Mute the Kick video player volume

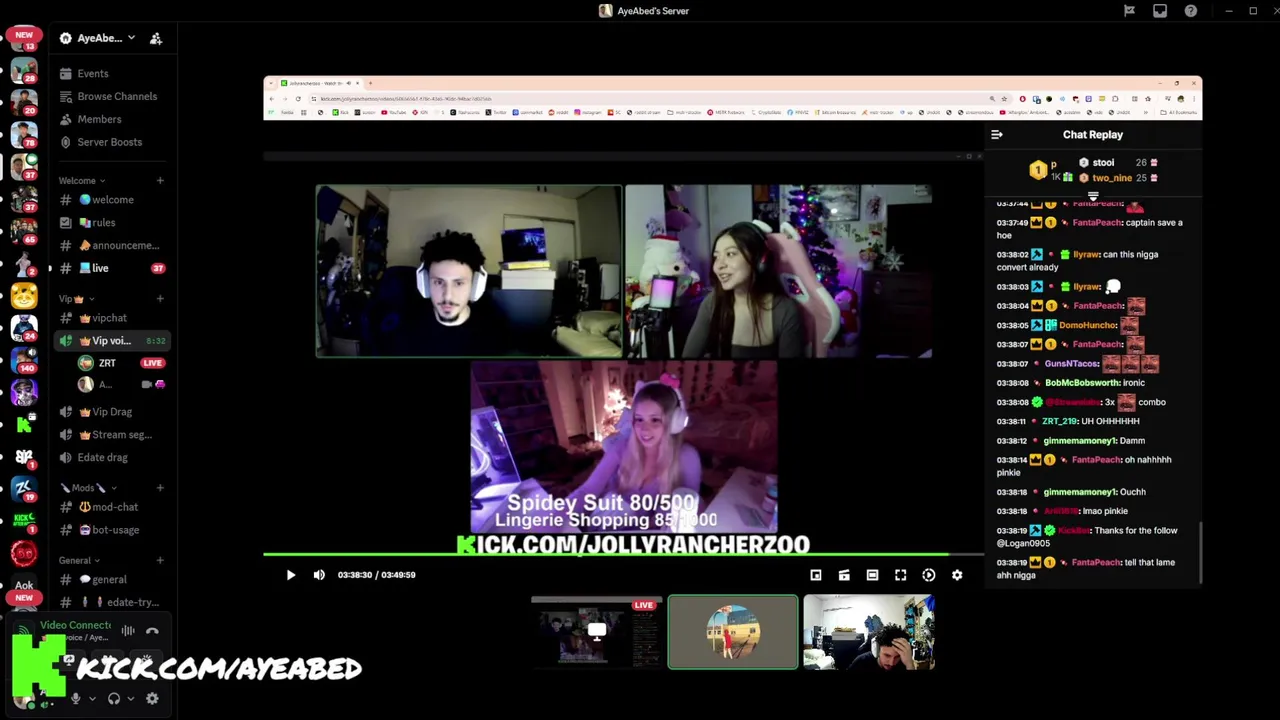tap(319, 575)
